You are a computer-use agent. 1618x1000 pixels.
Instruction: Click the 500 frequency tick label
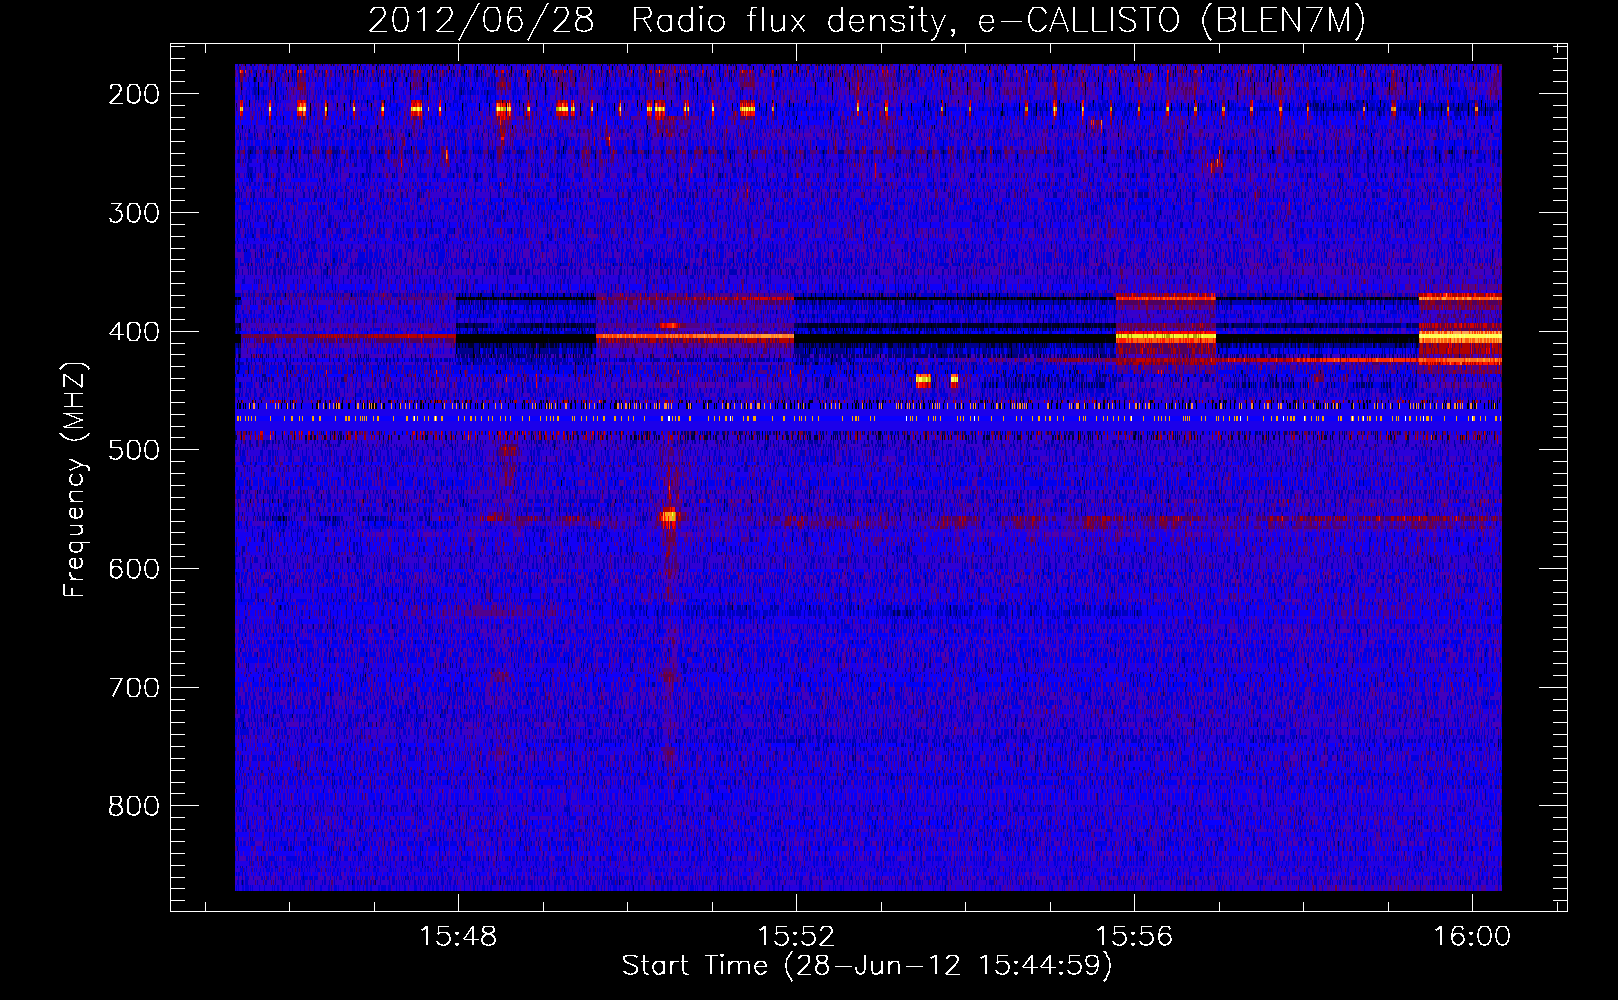(x=134, y=450)
